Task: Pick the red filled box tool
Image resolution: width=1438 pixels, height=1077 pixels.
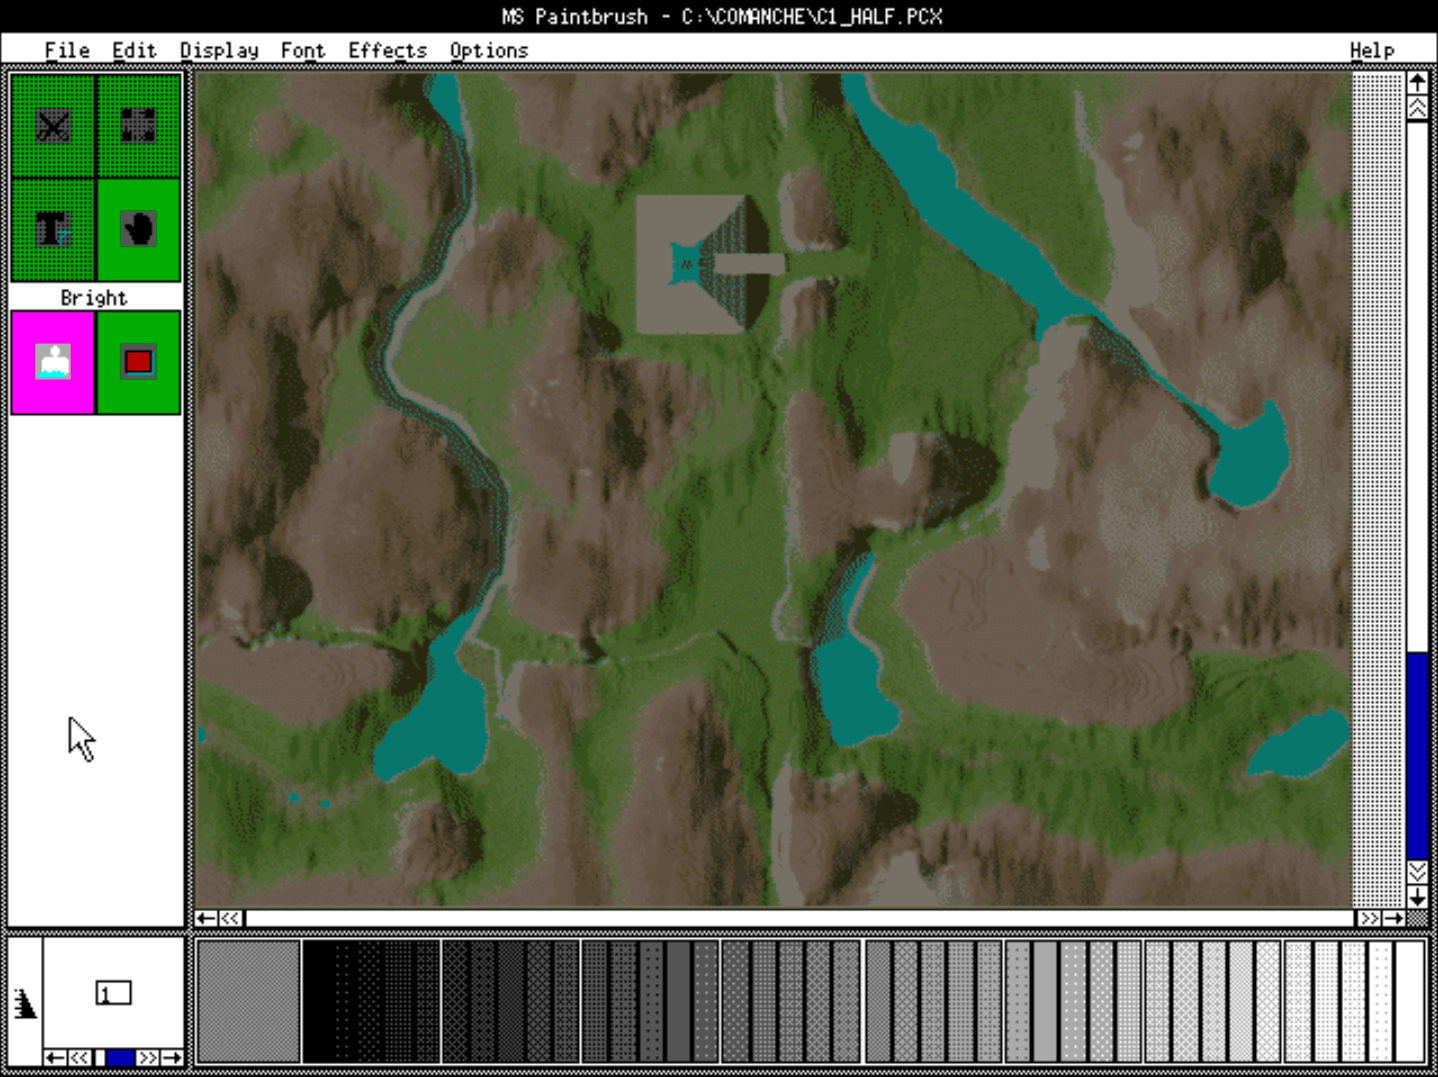Action: point(138,362)
